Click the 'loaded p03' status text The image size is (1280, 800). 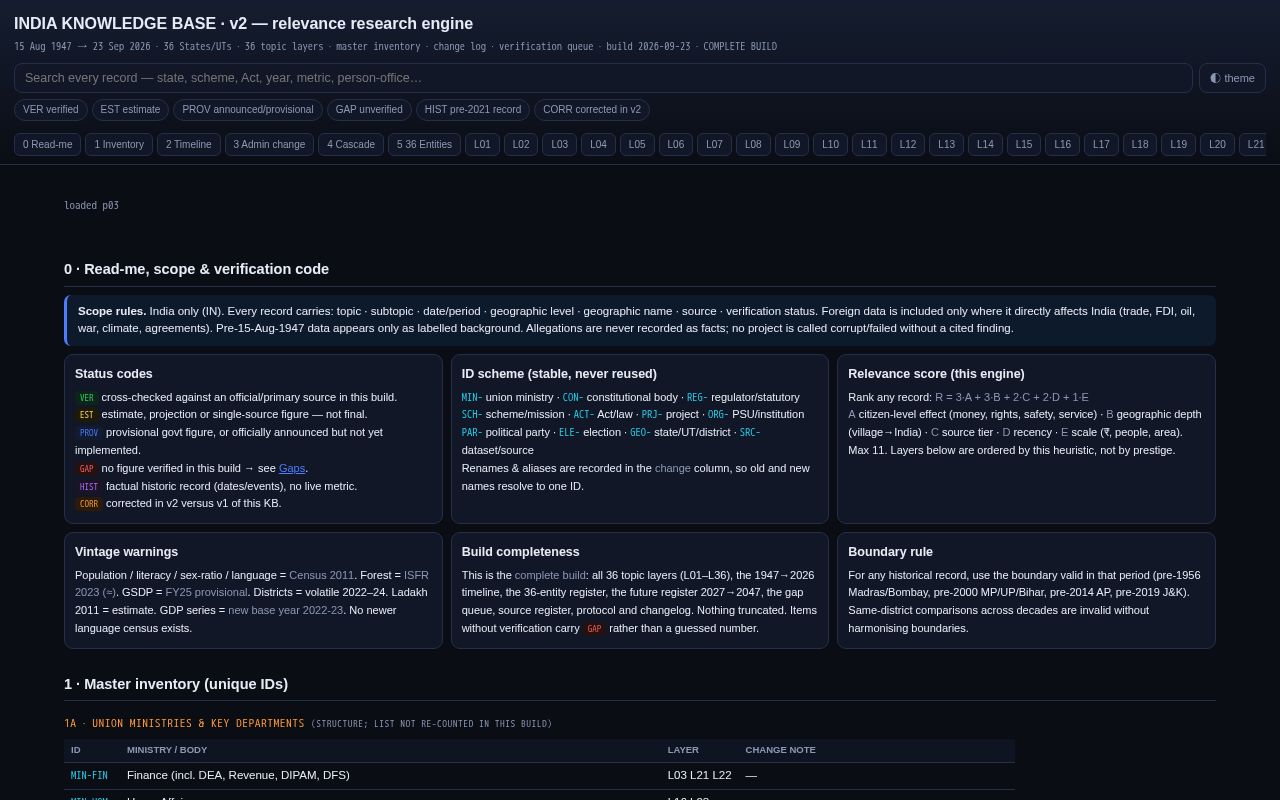pyautogui.click(x=91, y=206)
